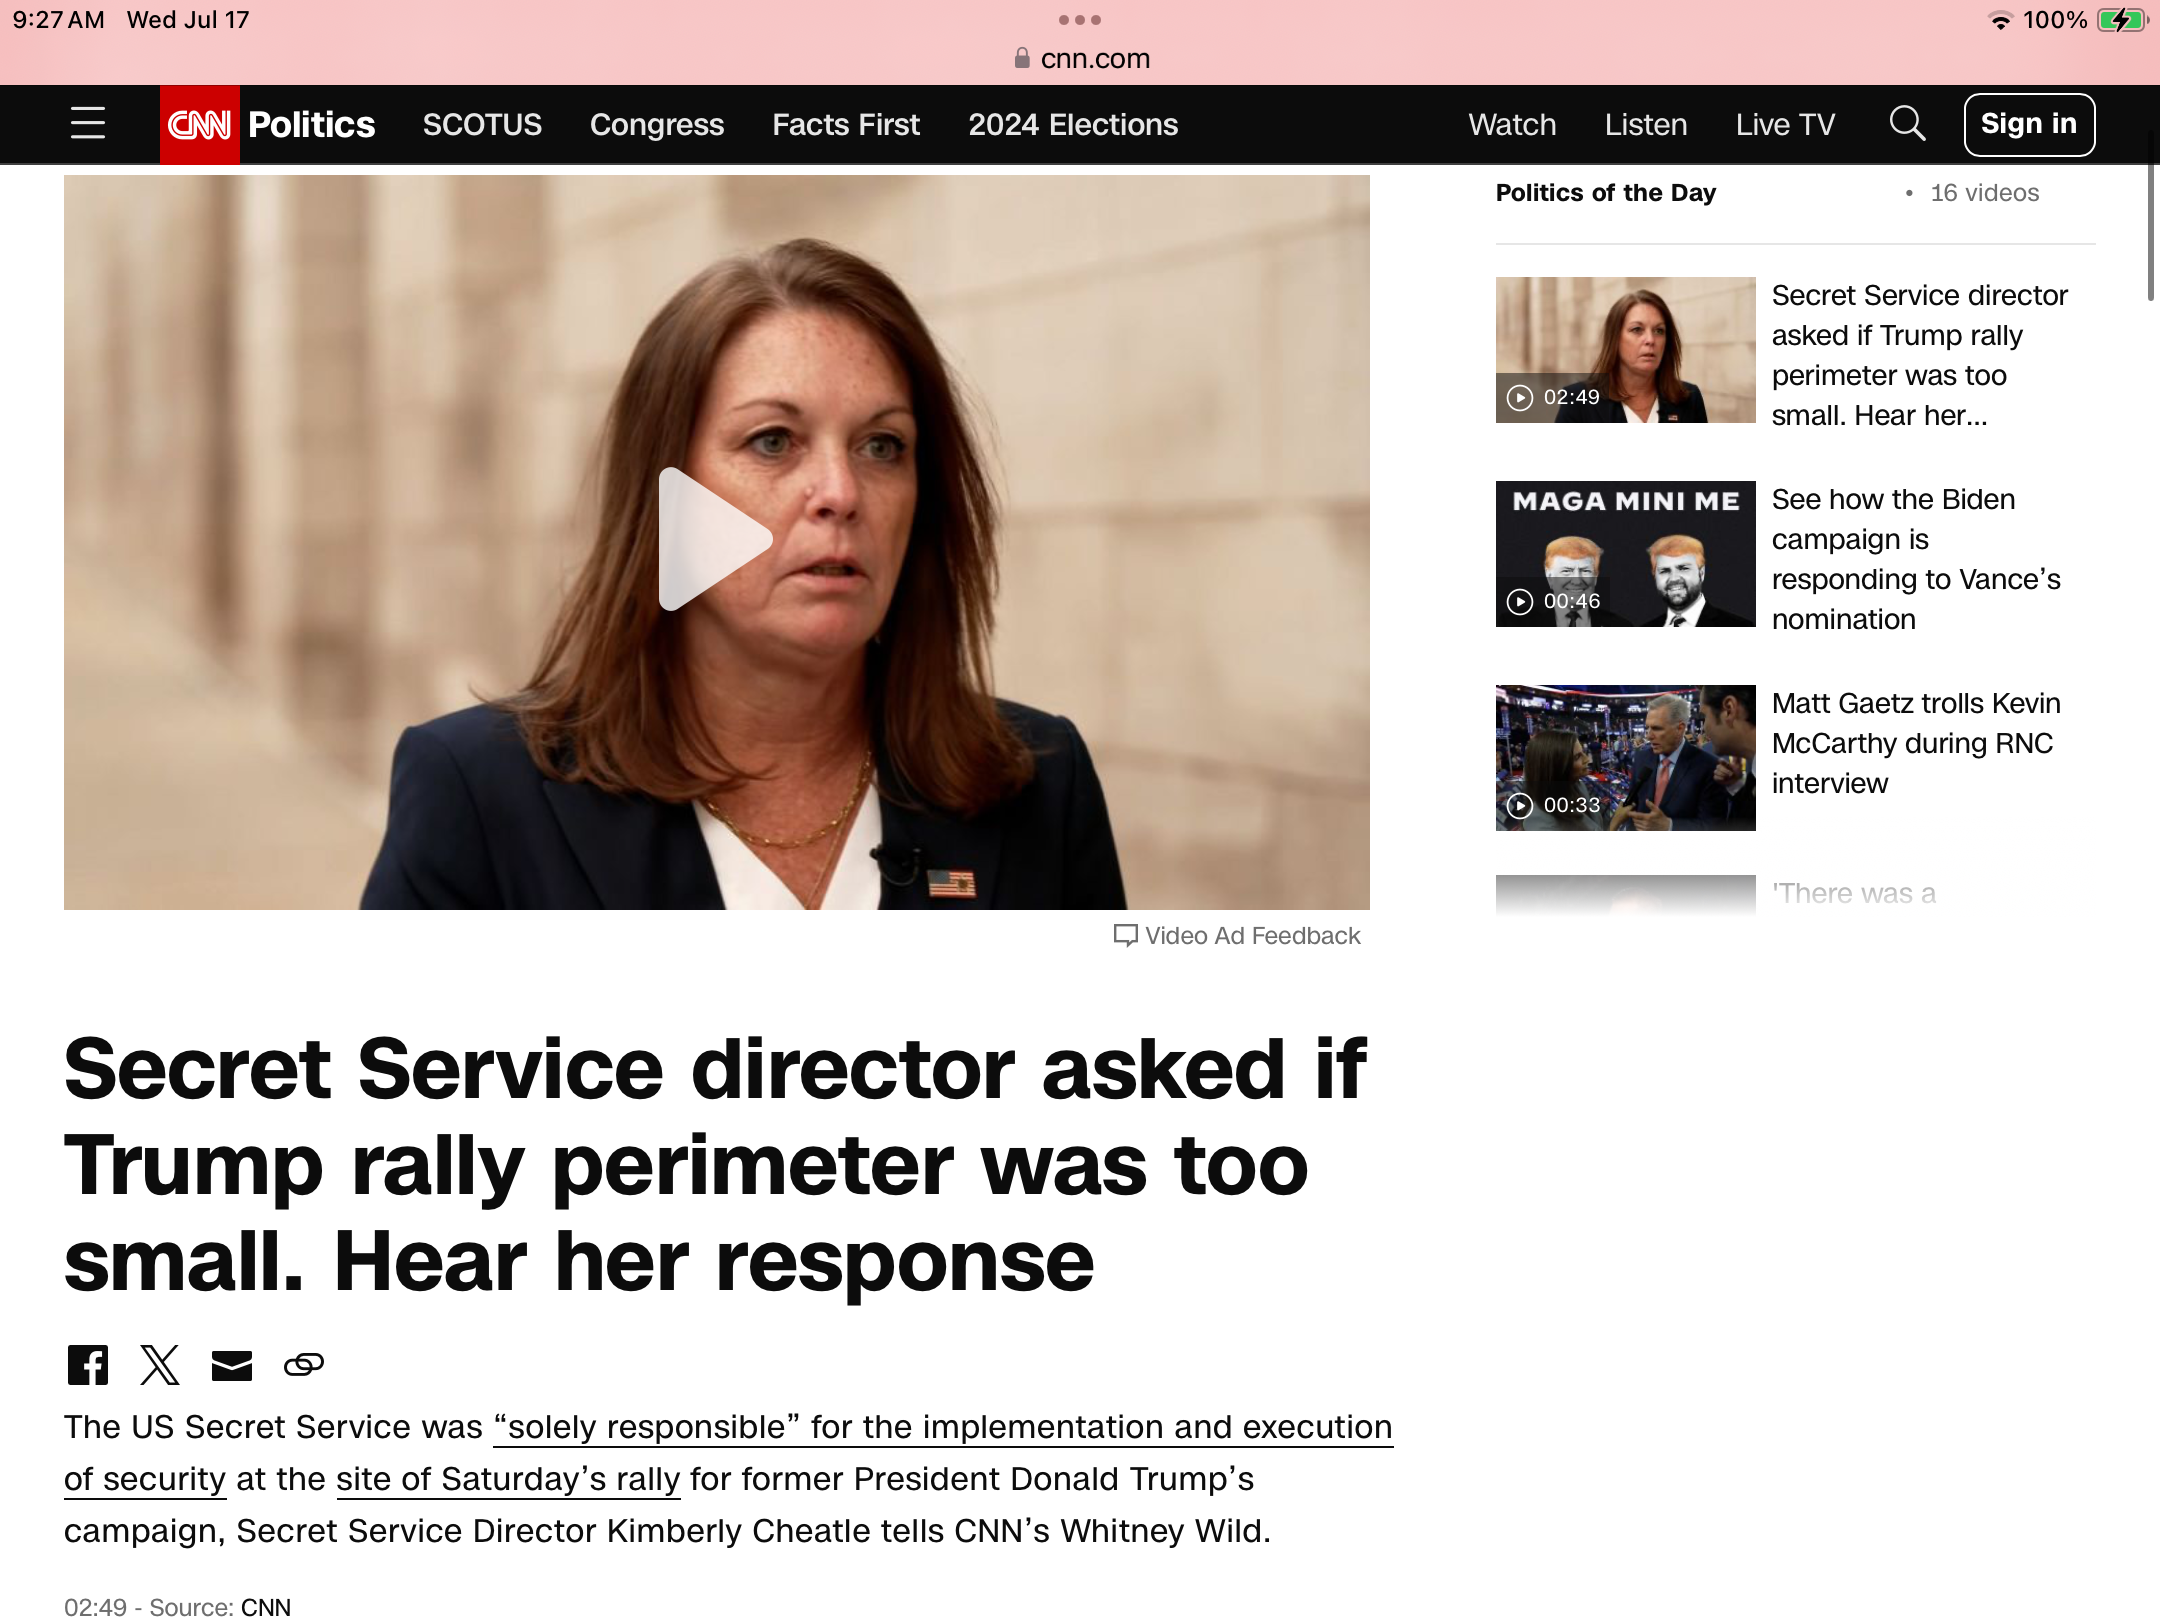This screenshot has width=2160, height=1620.
Task: Click play icon on 02:49 thumbnail
Action: click(x=1520, y=398)
